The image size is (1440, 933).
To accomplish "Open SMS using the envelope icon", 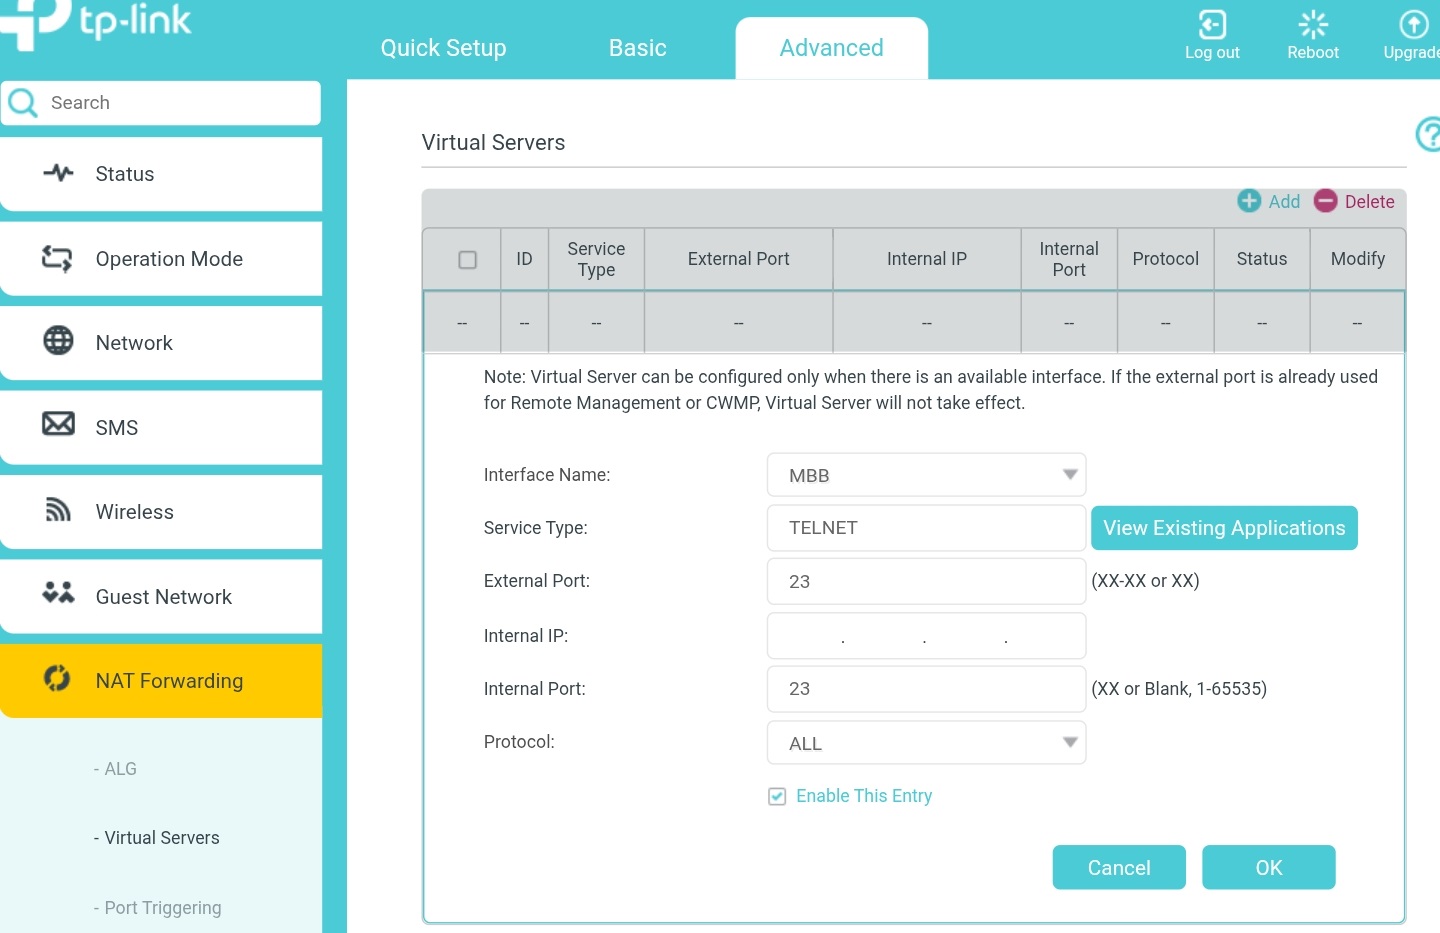I will 58,423.
